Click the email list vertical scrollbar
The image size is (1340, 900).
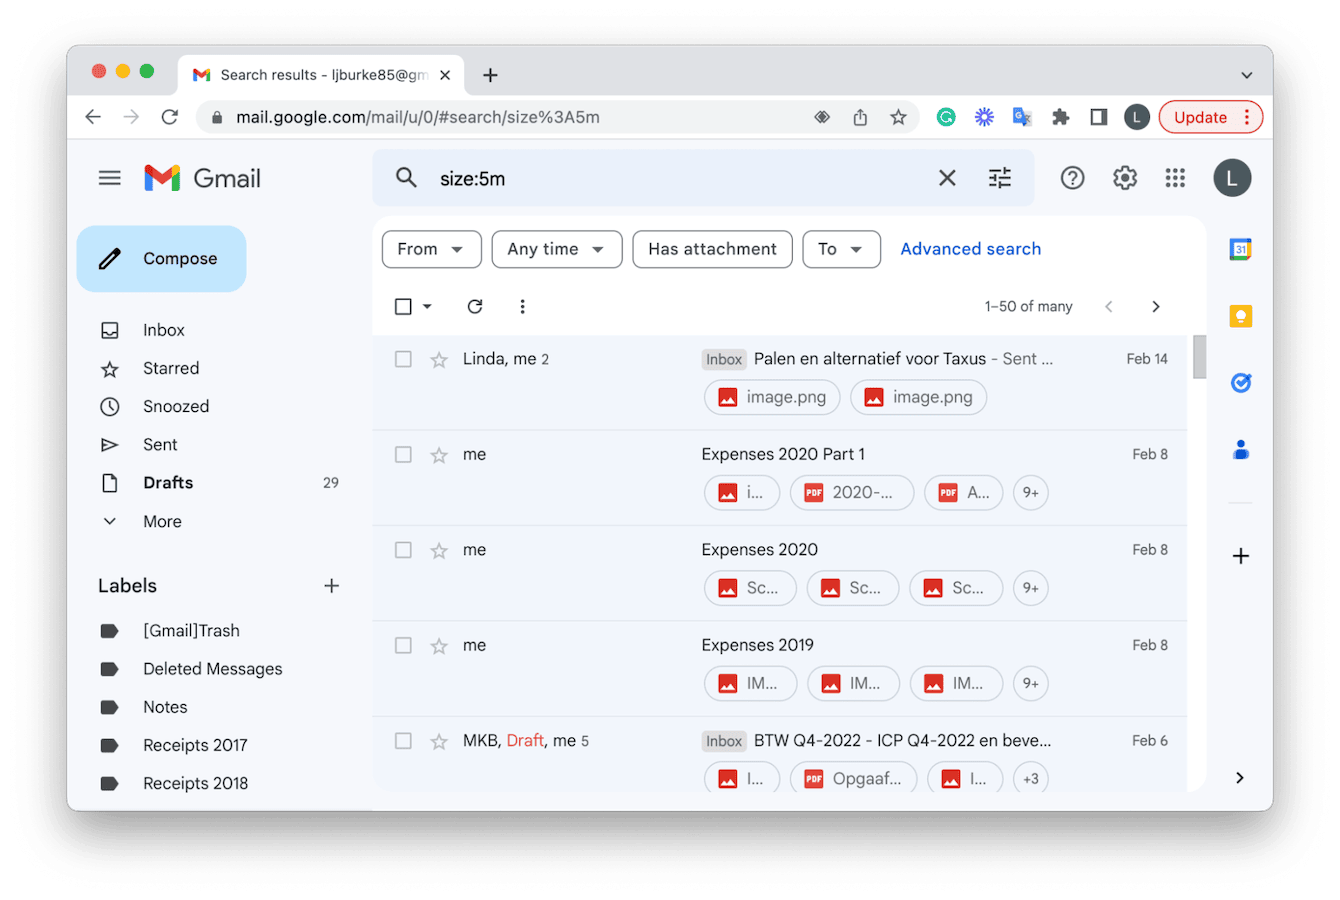coord(1199,357)
